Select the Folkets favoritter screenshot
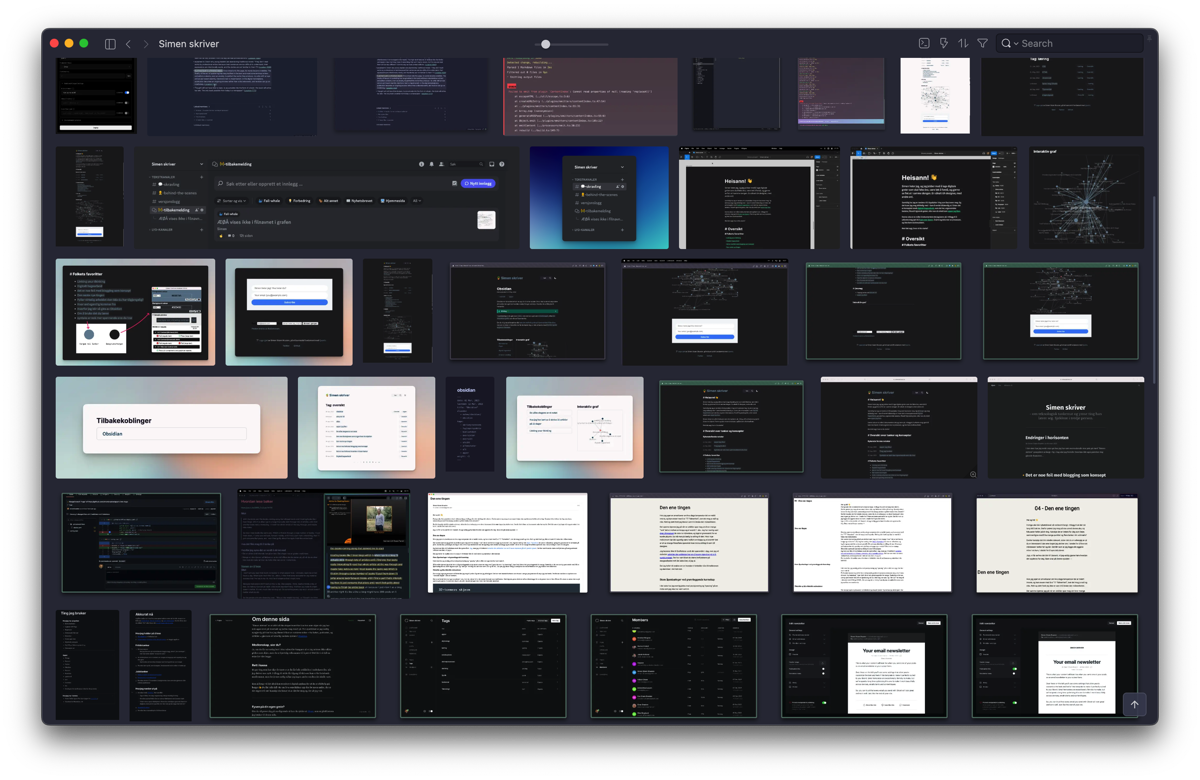This screenshot has height=780, width=1200. (135, 312)
